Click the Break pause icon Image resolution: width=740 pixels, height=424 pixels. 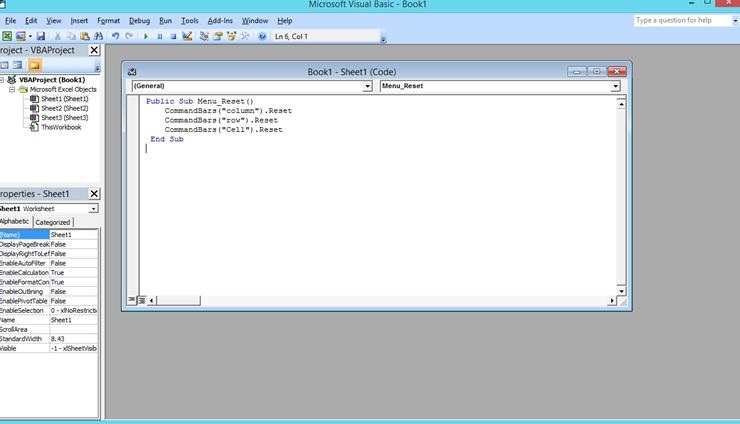pyautogui.click(x=160, y=36)
